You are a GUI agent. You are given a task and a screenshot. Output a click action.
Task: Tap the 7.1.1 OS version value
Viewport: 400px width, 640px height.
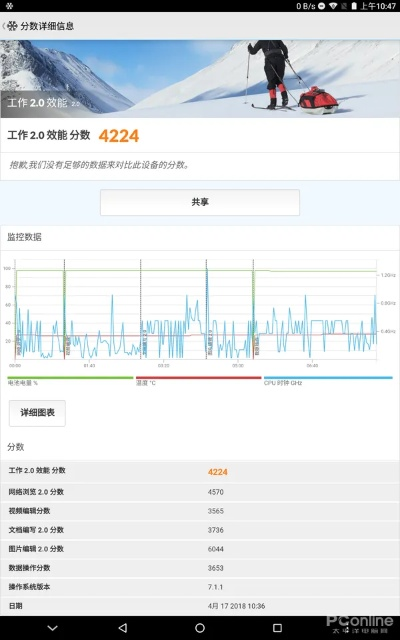215,587
